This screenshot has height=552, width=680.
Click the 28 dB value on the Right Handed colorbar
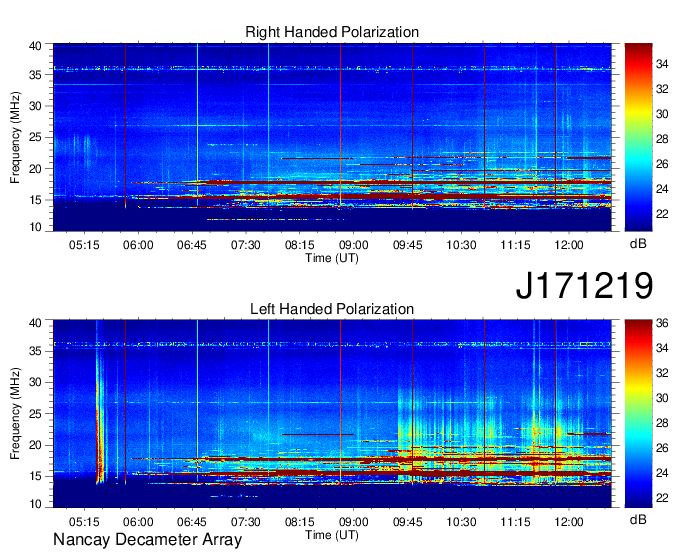(662, 139)
